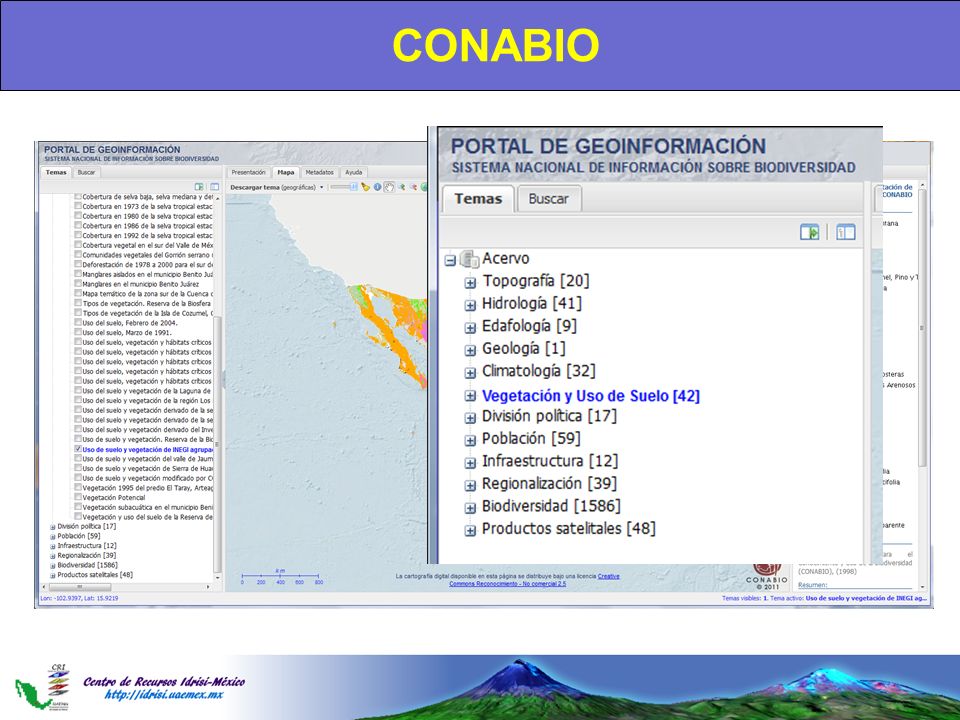
Task: Open the Ayuda tab
Action: click(354, 173)
